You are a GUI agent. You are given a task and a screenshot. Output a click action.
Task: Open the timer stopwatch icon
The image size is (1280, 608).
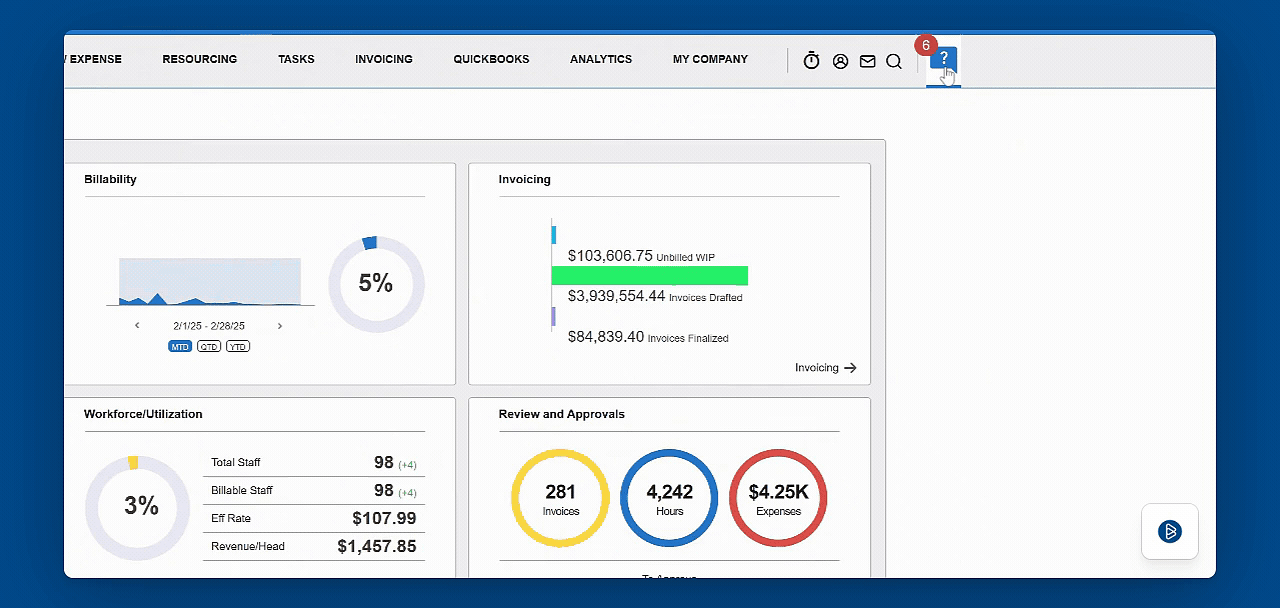pos(811,61)
